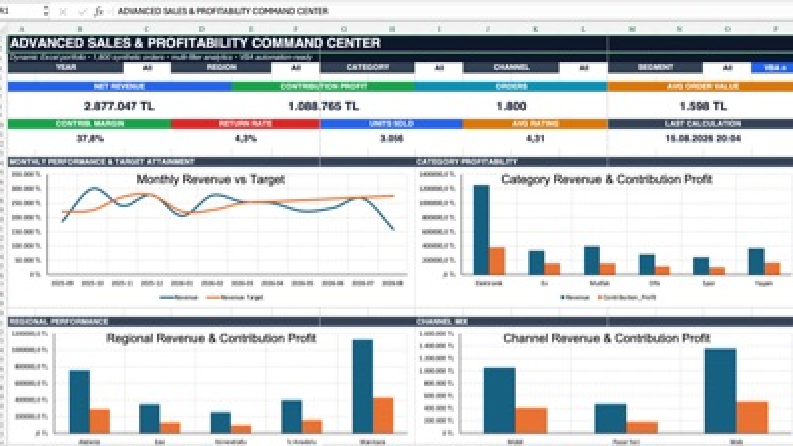793x446 pixels.
Task: Select the RETURN RATE header cell
Action: pyautogui.click(x=245, y=124)
